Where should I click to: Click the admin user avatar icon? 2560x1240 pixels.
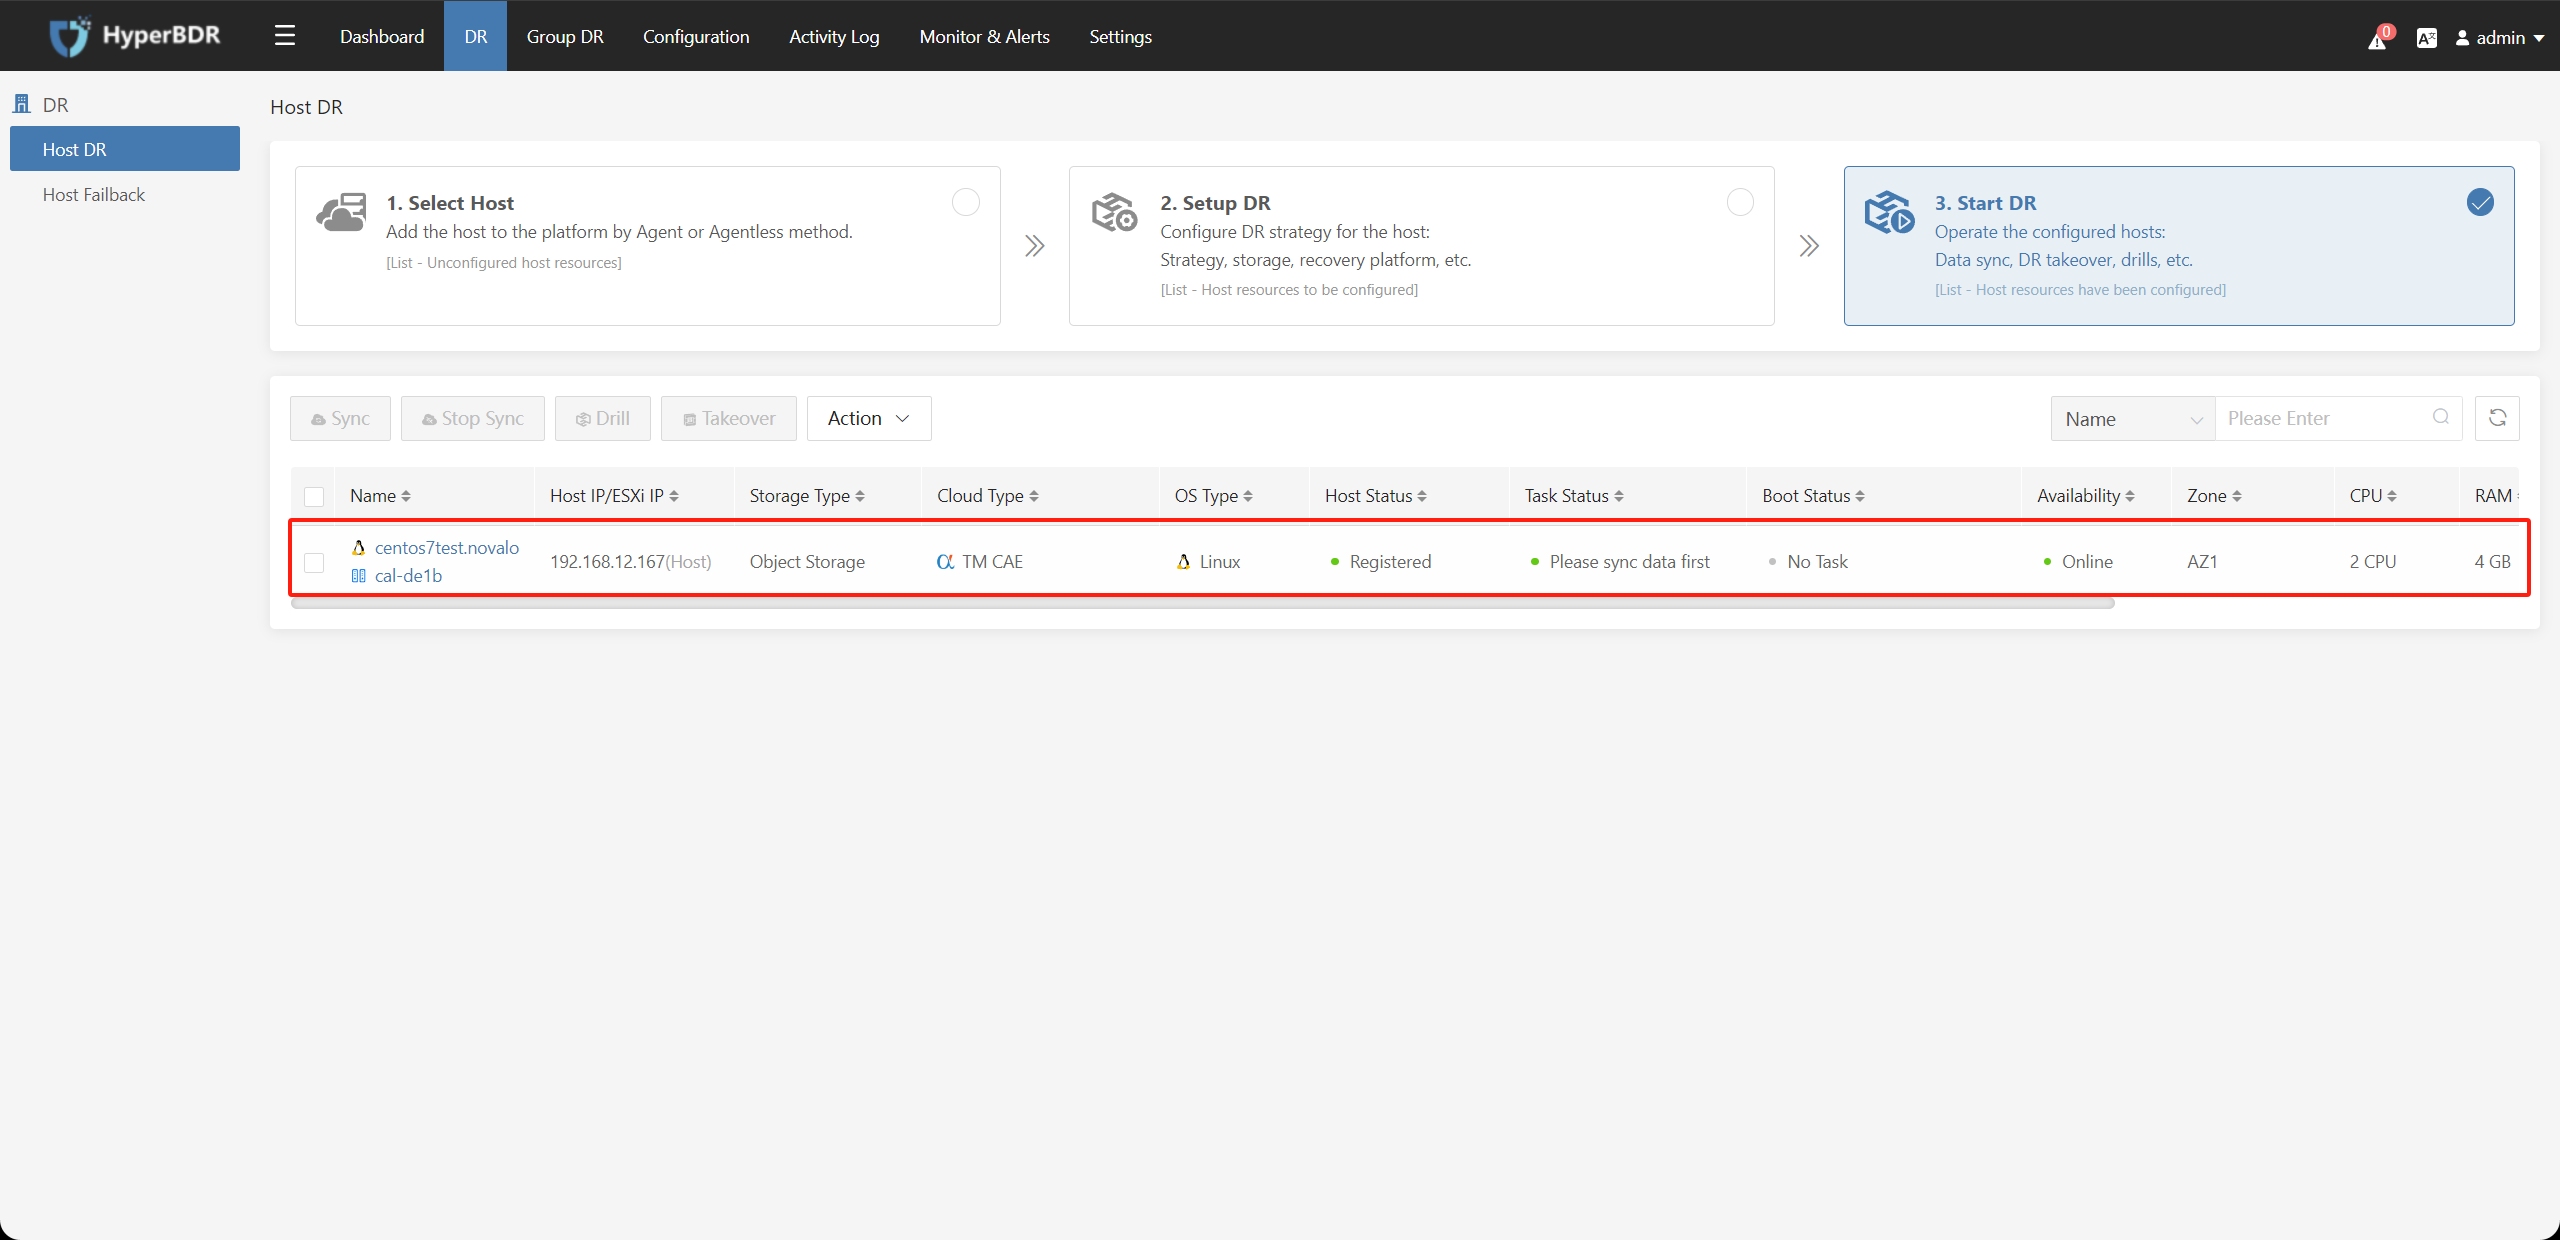(x=2463, y=38)
